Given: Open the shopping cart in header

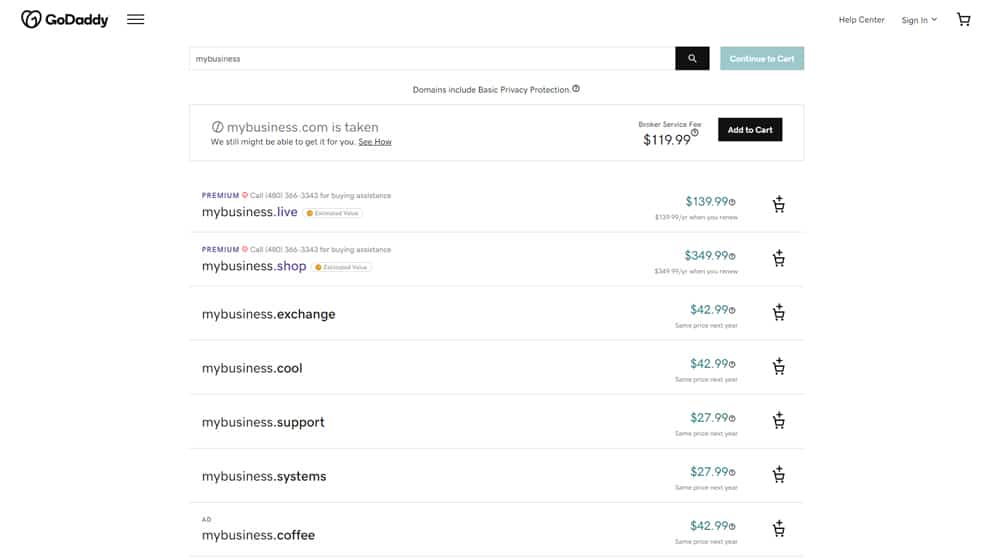Looking at the screenshot, I should [x=963, y=20].
